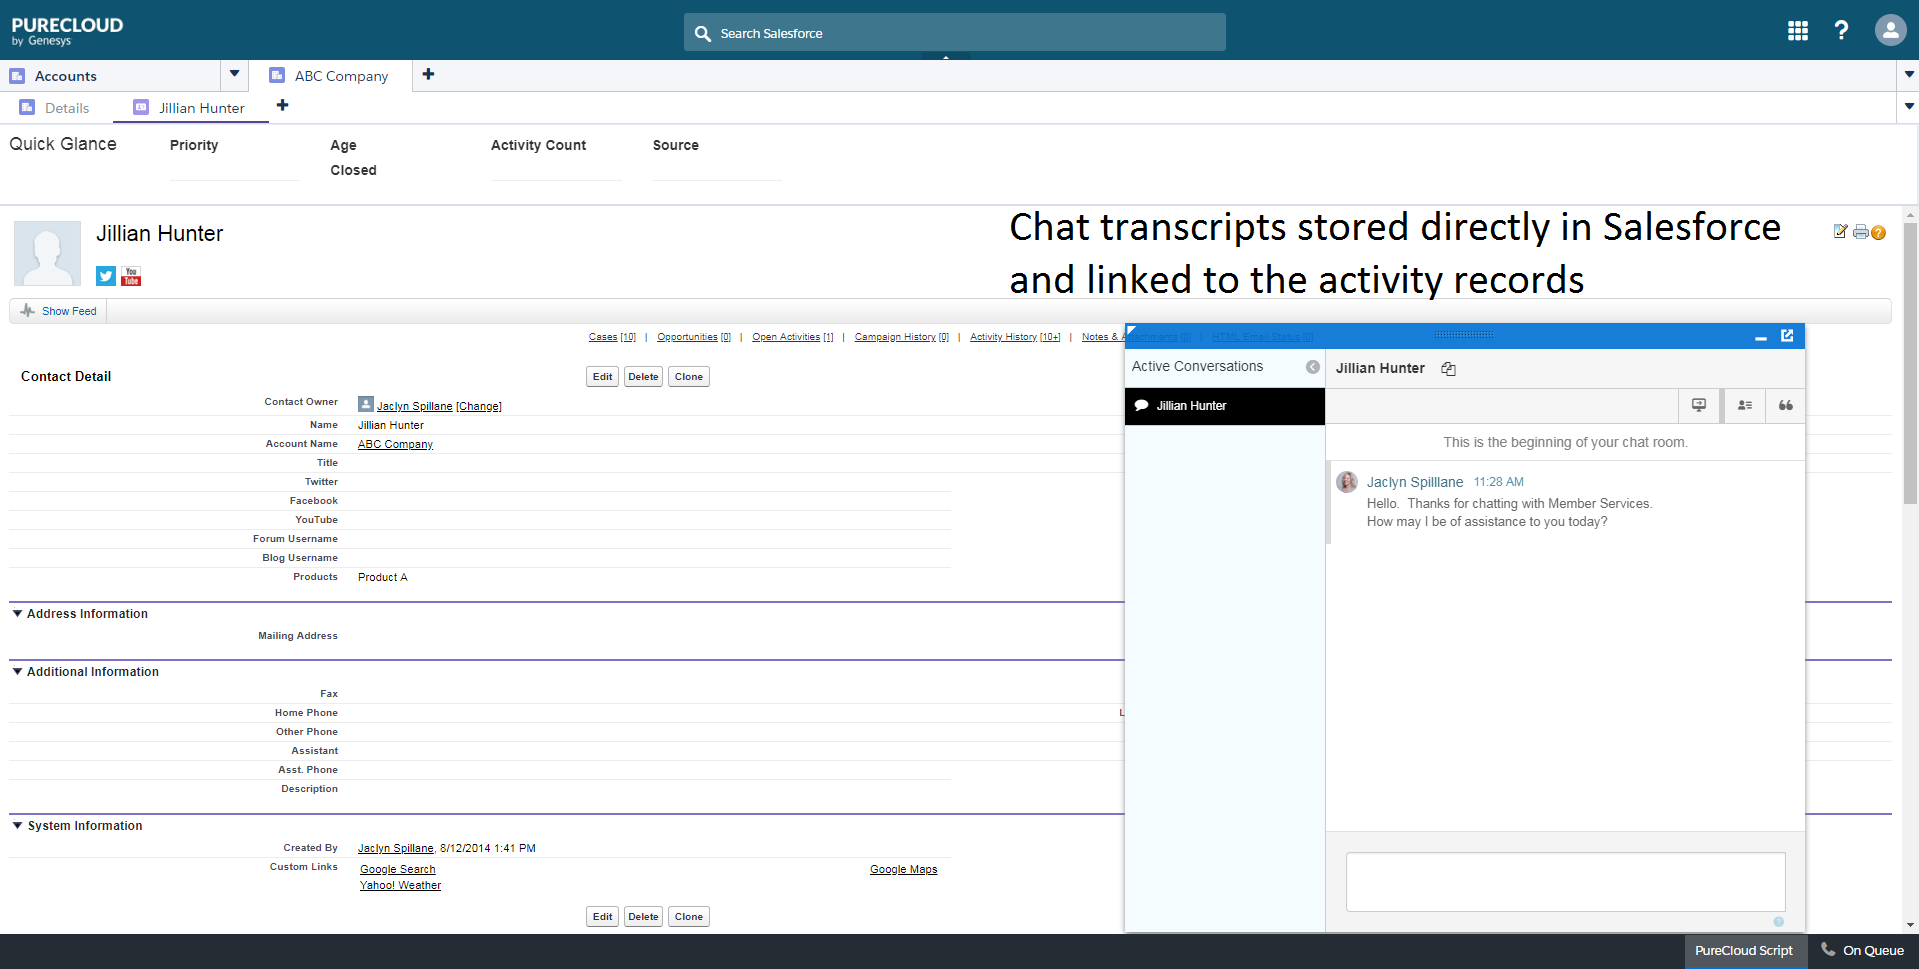Open canned responses quote icon
Image resolution: width=1919 pixels, height=969 pixels.
1786,405
